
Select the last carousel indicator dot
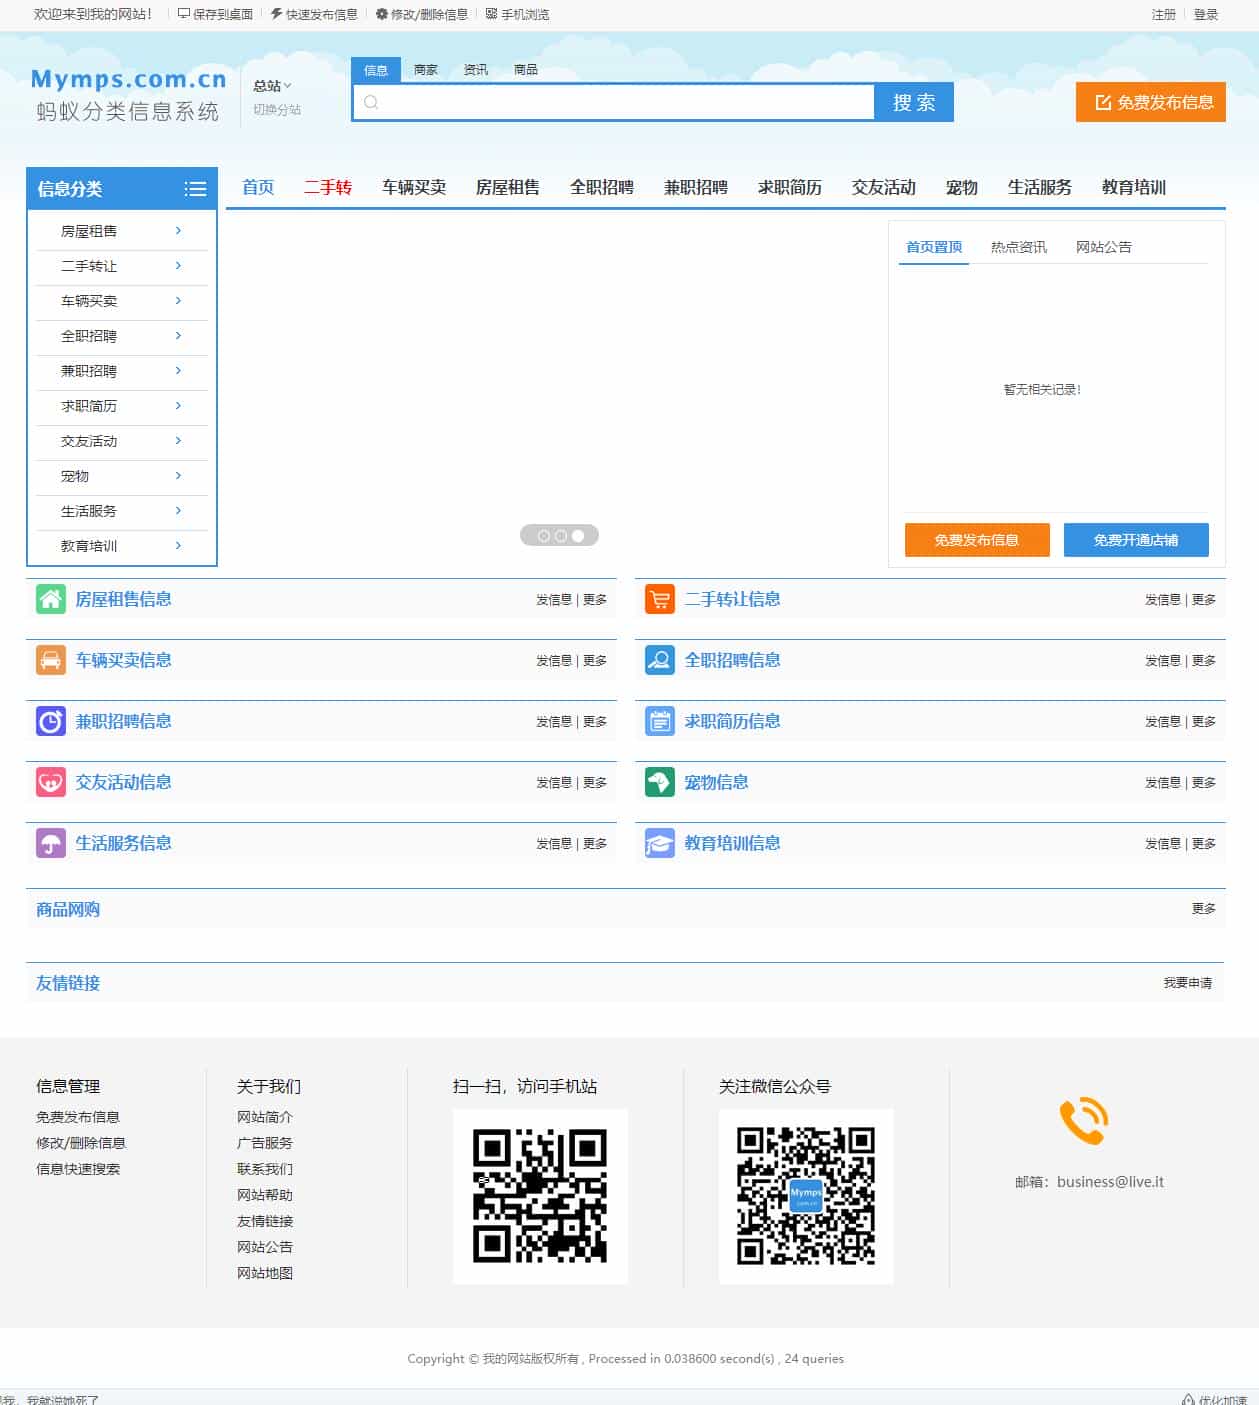577,535
